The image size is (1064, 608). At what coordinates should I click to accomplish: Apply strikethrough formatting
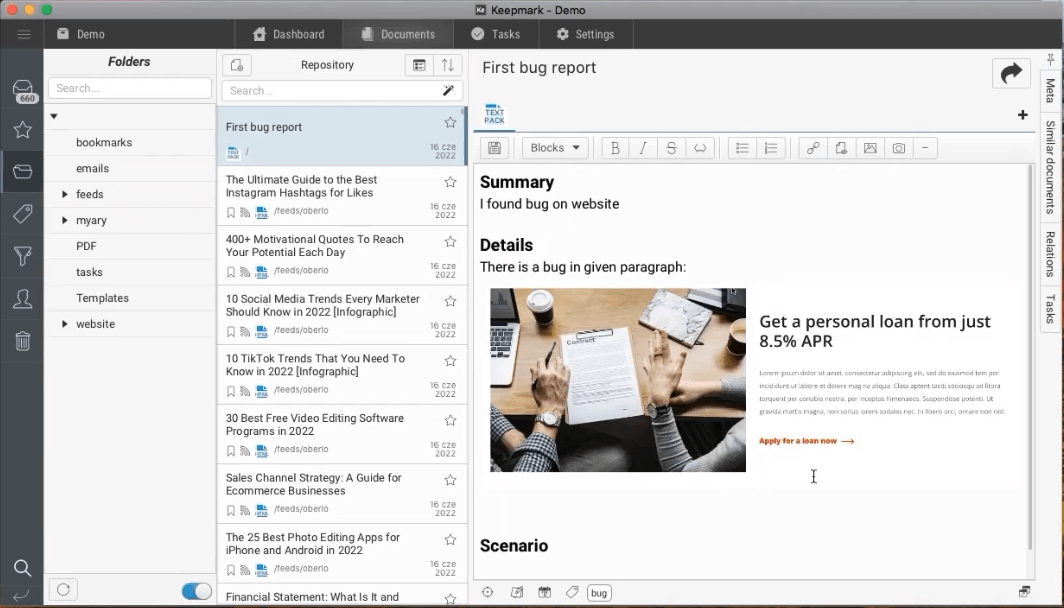click(x=671, y=148)
